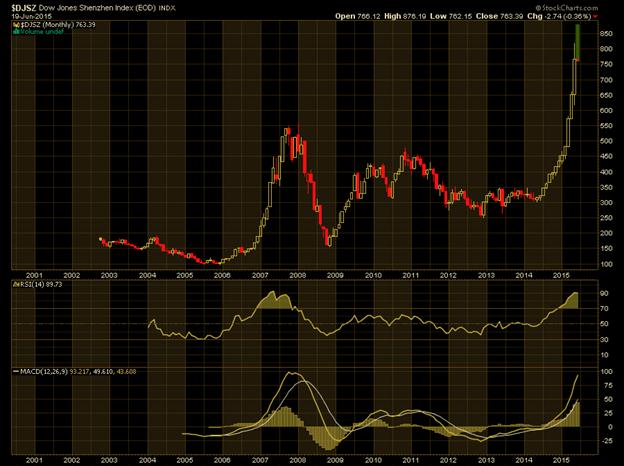
Task: Click the 250 price axis label
Action: pos(606,218)
